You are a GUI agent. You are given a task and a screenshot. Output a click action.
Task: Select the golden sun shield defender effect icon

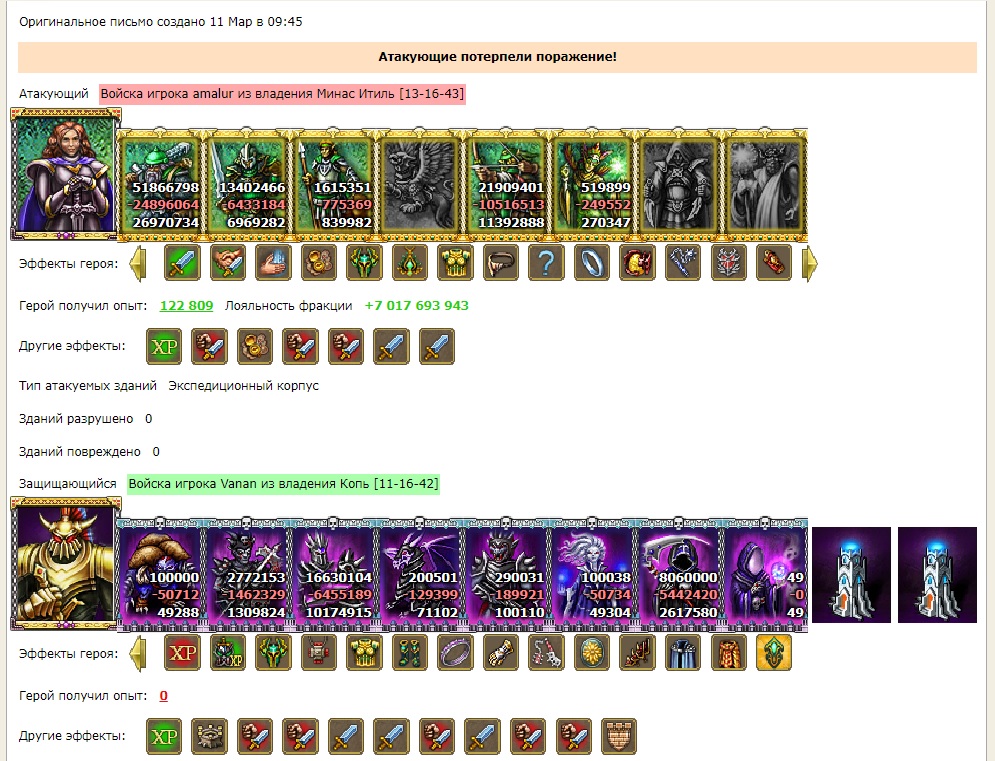[x=591, y=652]
